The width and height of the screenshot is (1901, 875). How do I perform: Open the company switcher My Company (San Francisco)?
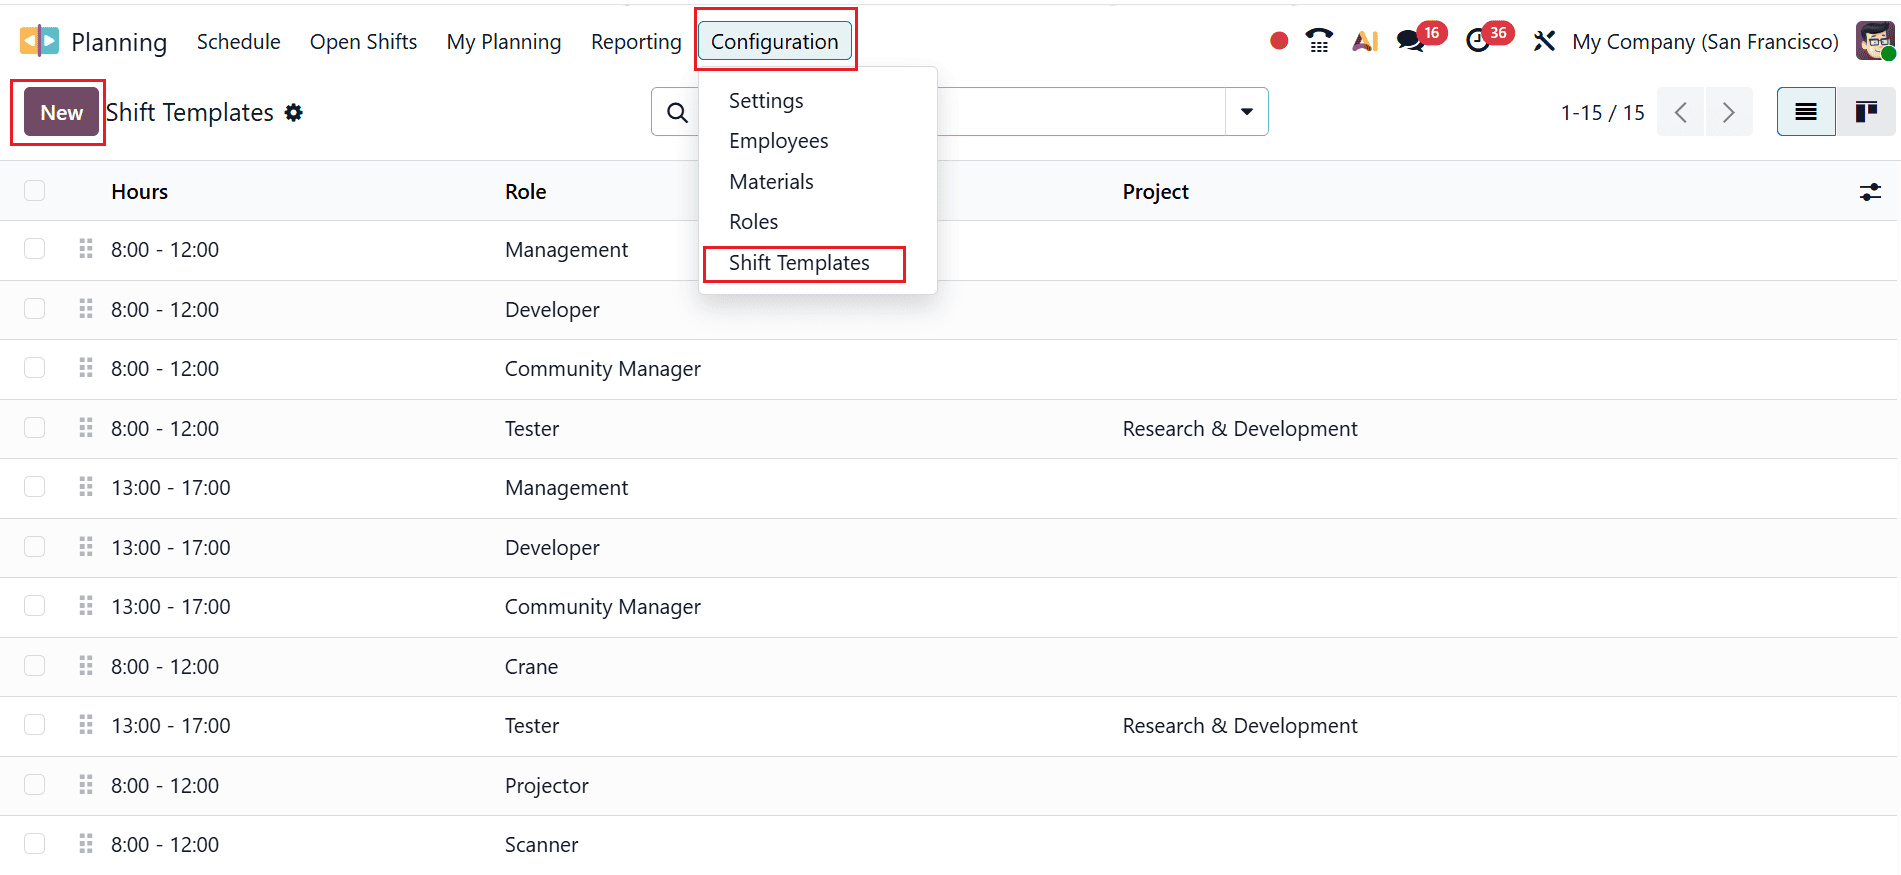click(1705, 42)
